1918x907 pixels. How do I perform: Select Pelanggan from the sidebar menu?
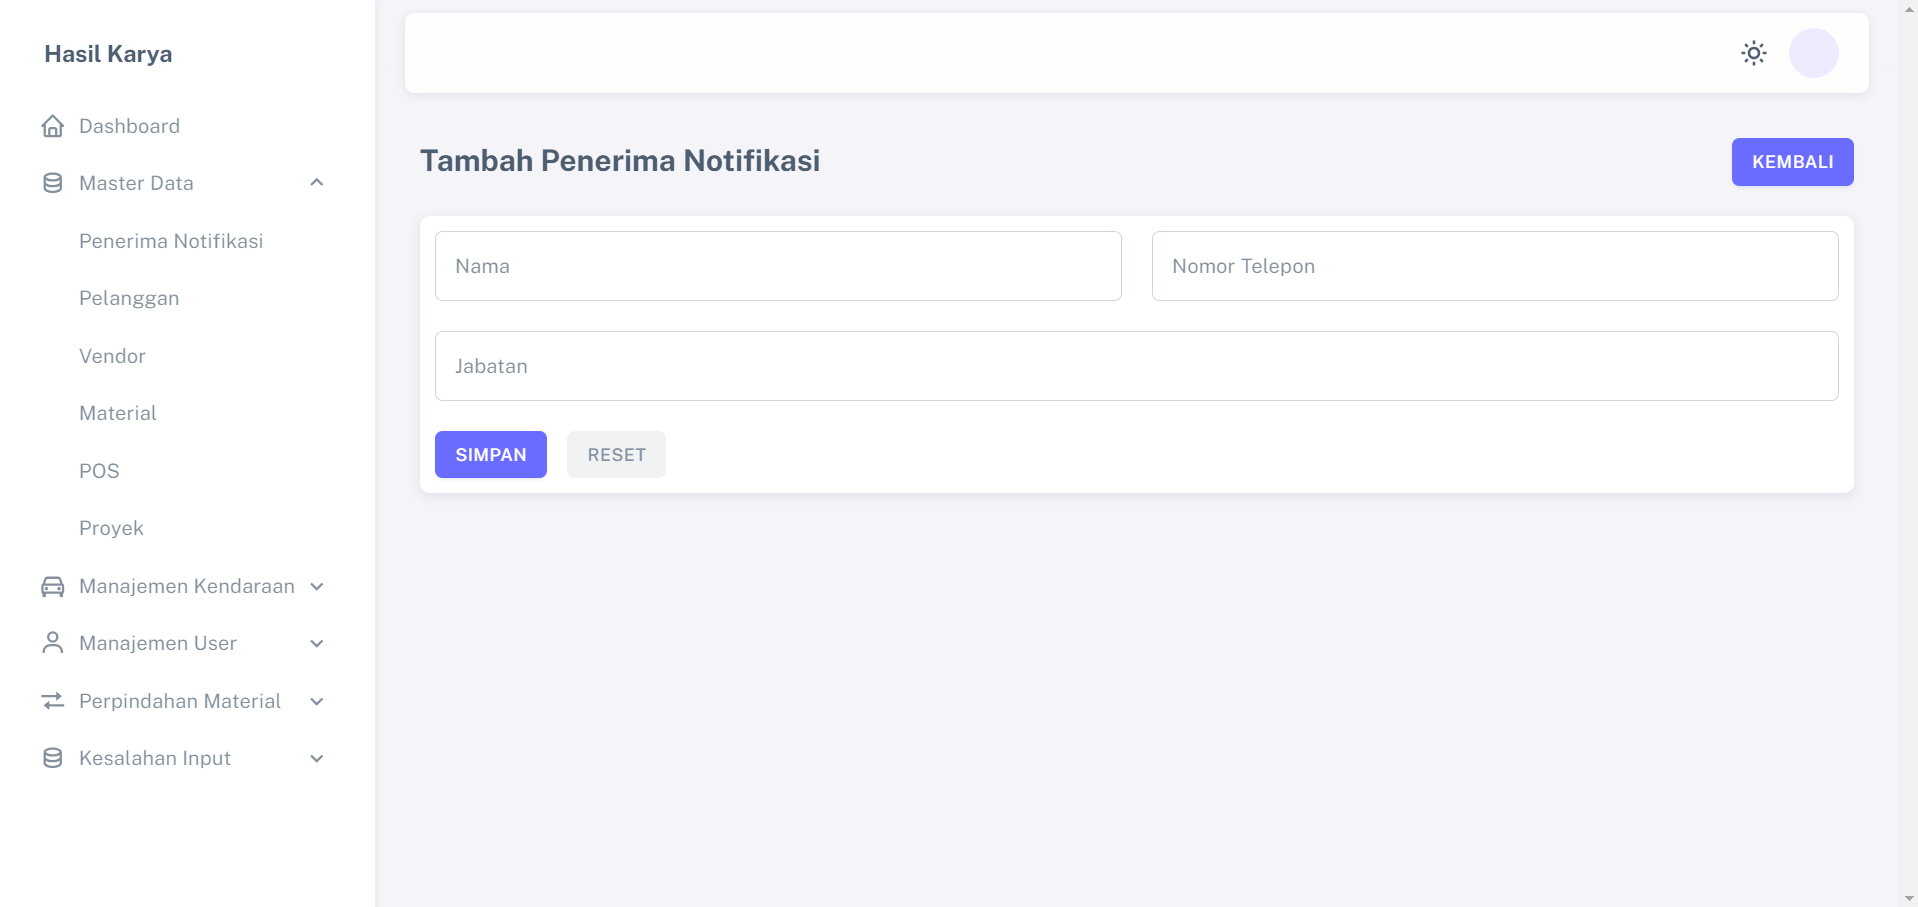tap(129, 298)
